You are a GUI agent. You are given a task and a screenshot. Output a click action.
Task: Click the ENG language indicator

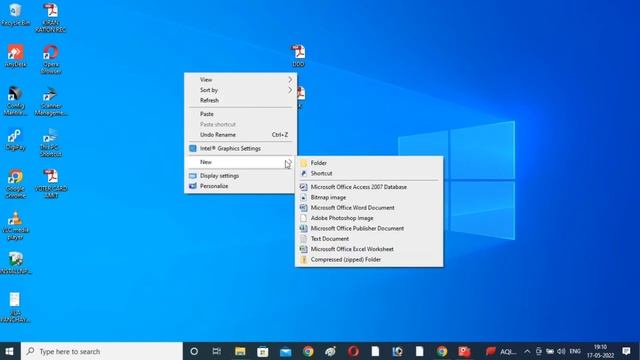click(575, 351)
